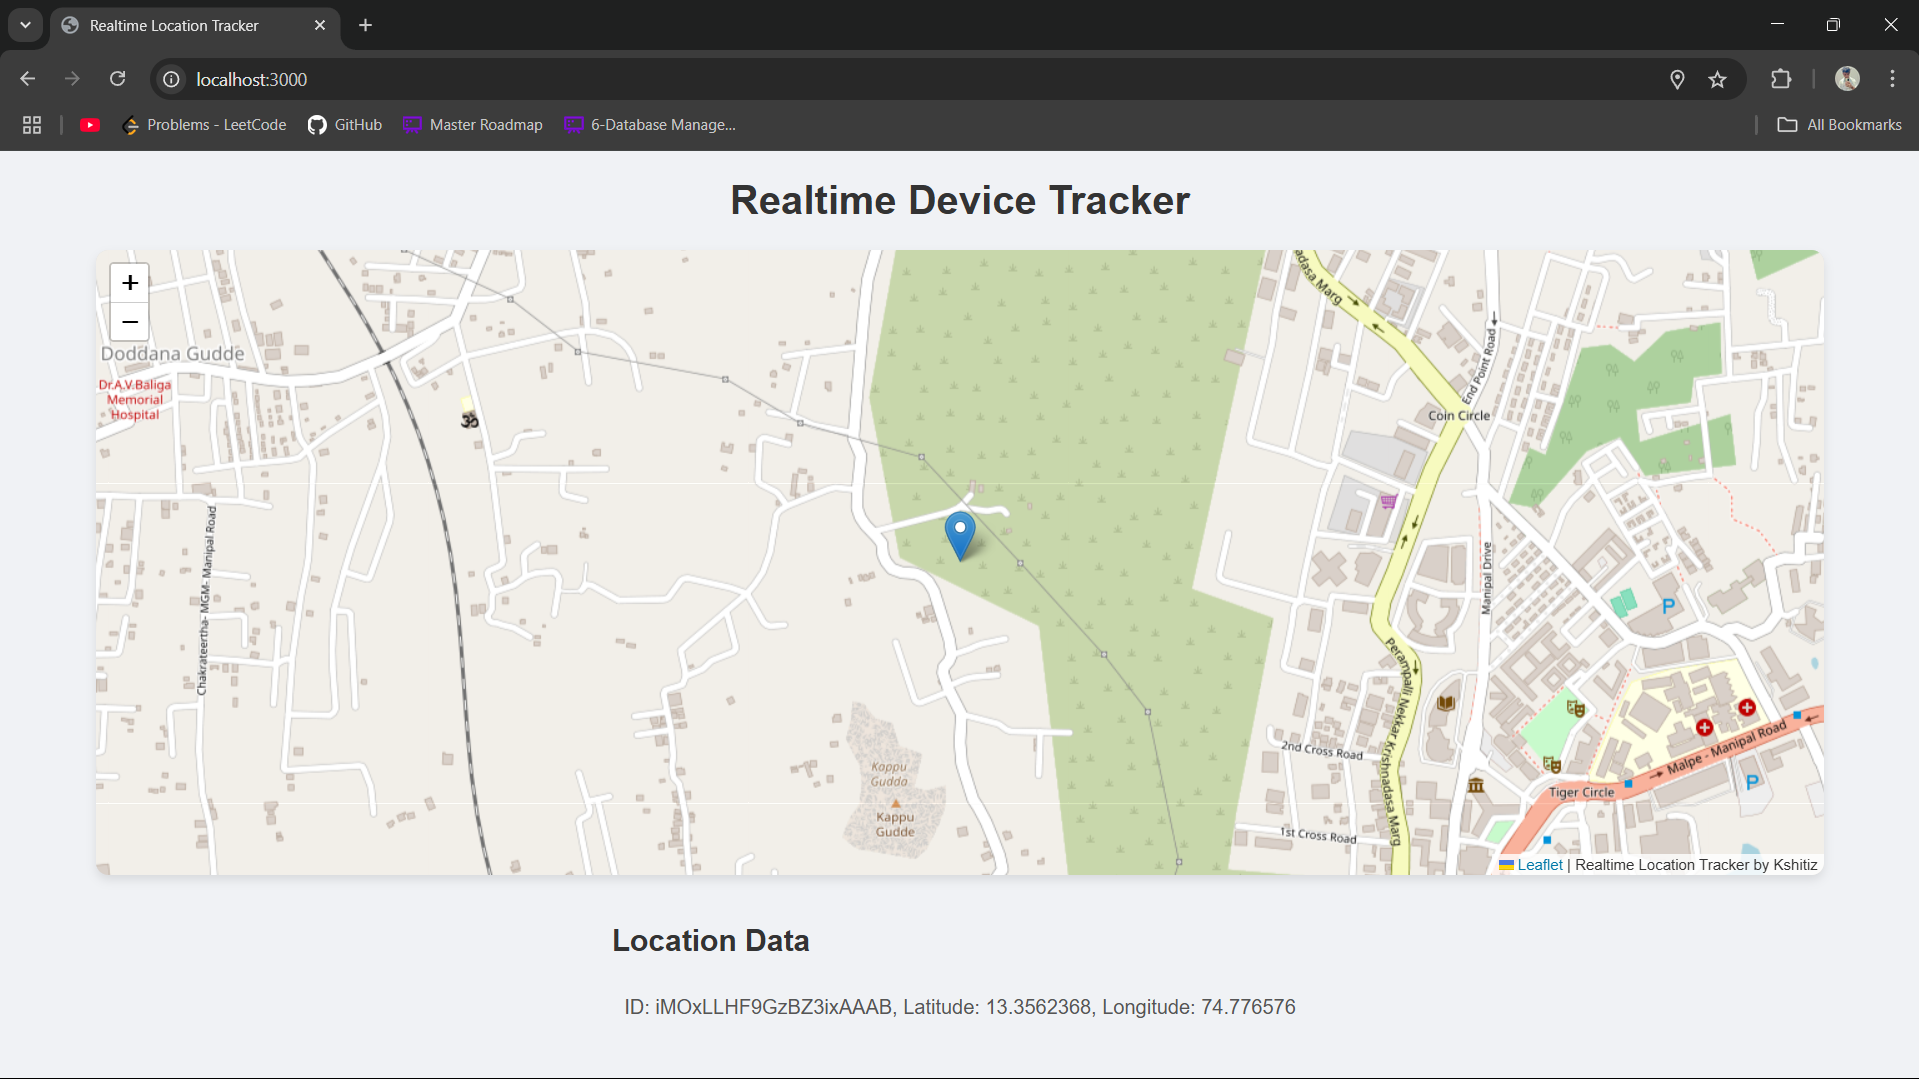The width and height of the screenshot is (1919, 1079).
Task: Click the blue location marker on map
Action: [x=959, y=534]
